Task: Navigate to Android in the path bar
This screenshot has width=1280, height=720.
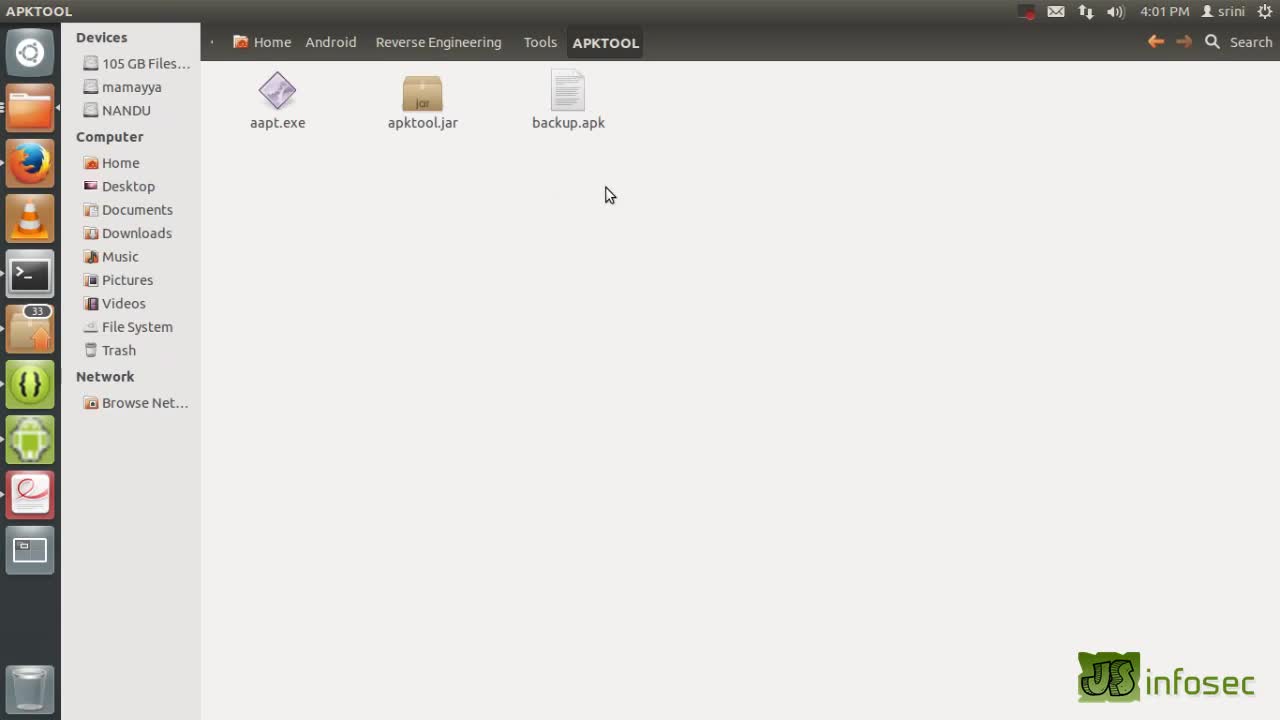Action: click(331, 42)
